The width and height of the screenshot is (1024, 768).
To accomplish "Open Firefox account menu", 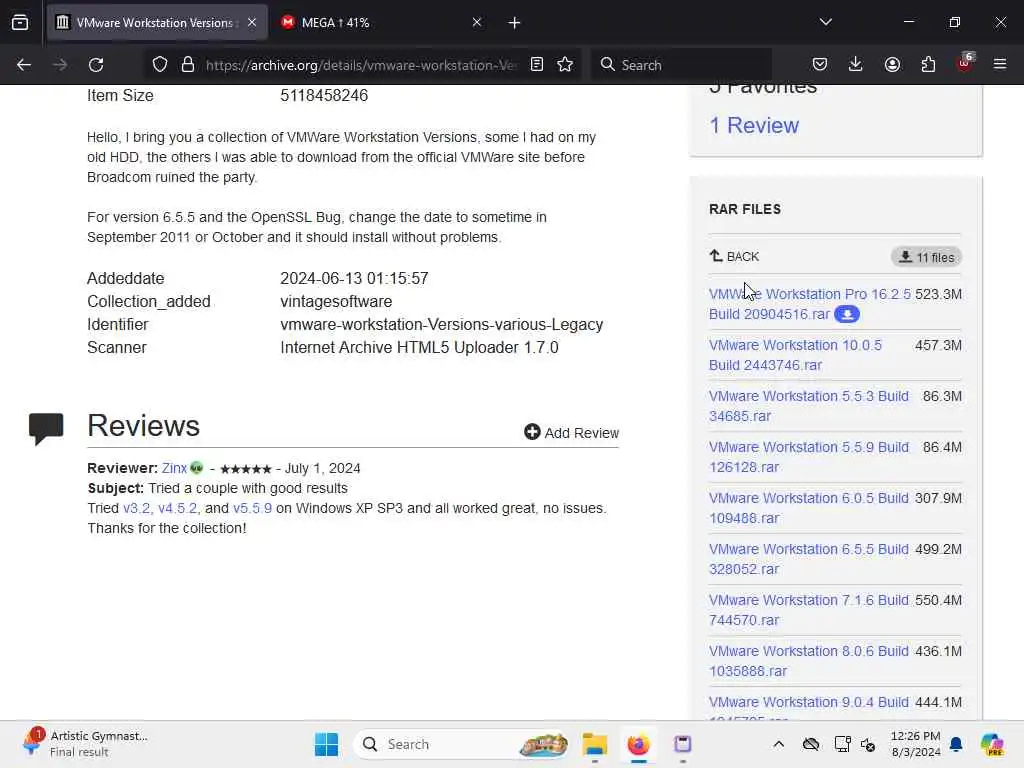I will pyautogui.click(x=892, y=65).
